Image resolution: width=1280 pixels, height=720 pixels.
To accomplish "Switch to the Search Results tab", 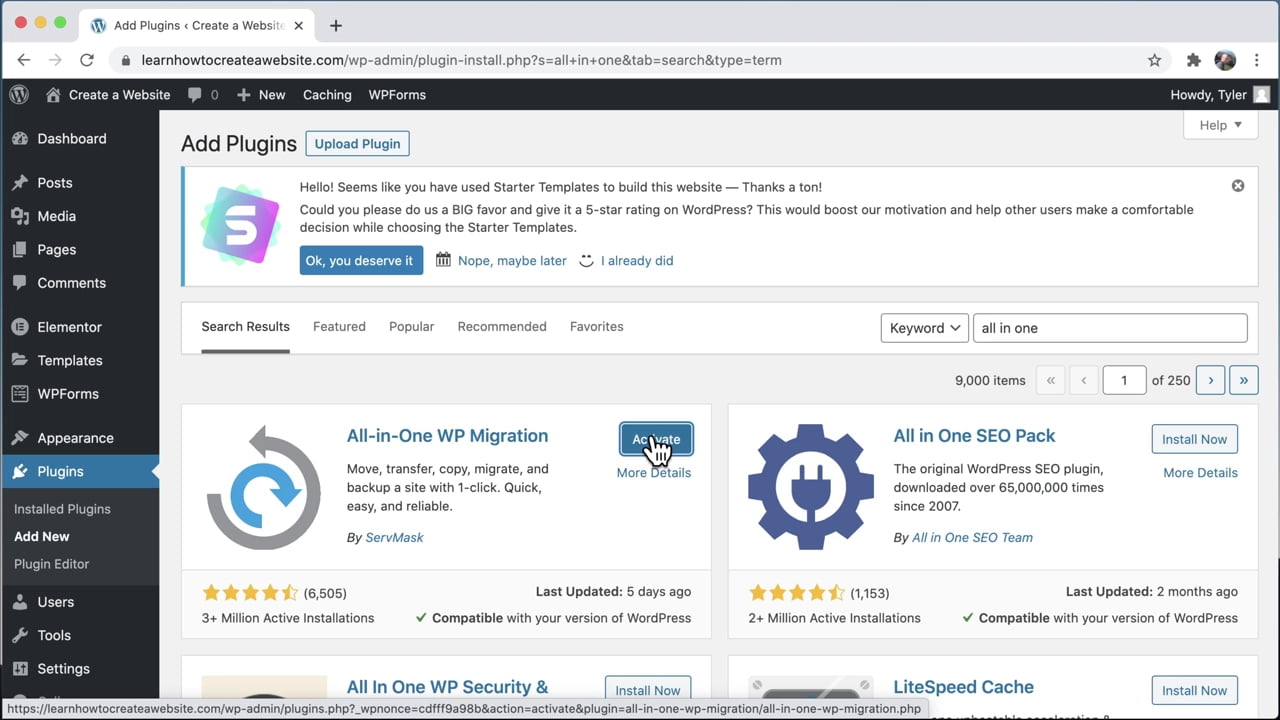I will pyautogui.click(x=245, y=327).
